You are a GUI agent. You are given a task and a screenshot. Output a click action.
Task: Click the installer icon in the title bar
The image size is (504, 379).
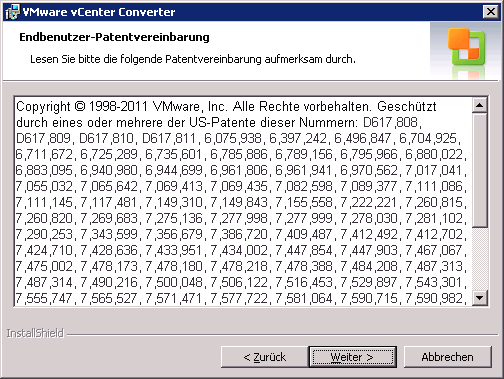pyautogui.click(x=12, y=12)
